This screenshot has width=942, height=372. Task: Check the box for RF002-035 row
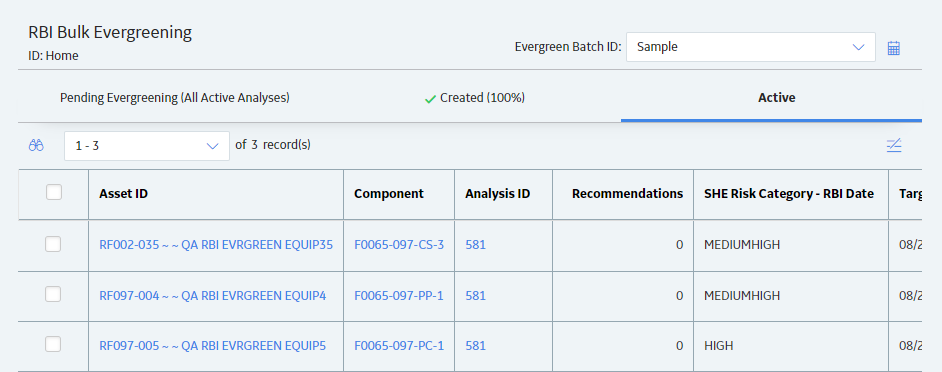pyautogui.click(x=53, y=244)
